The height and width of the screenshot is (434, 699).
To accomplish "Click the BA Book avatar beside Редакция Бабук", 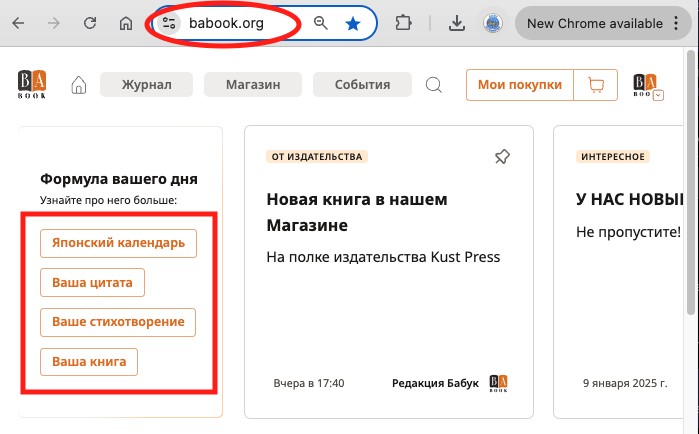I will click(498, 383).
